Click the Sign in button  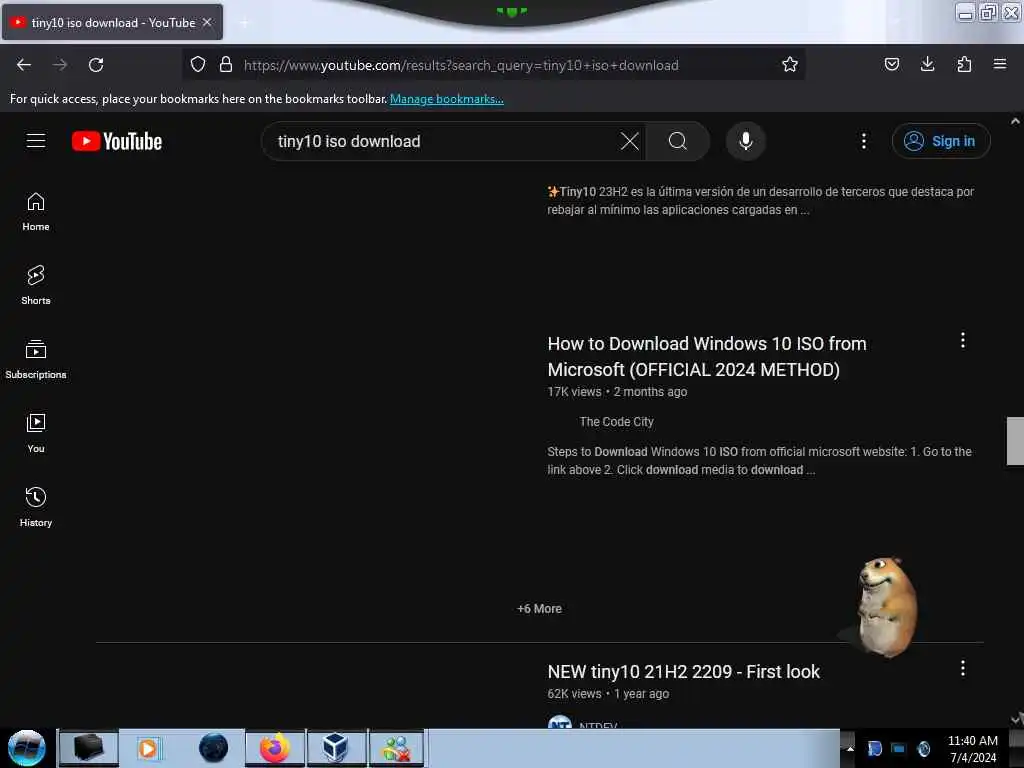[x=941, y=141]
